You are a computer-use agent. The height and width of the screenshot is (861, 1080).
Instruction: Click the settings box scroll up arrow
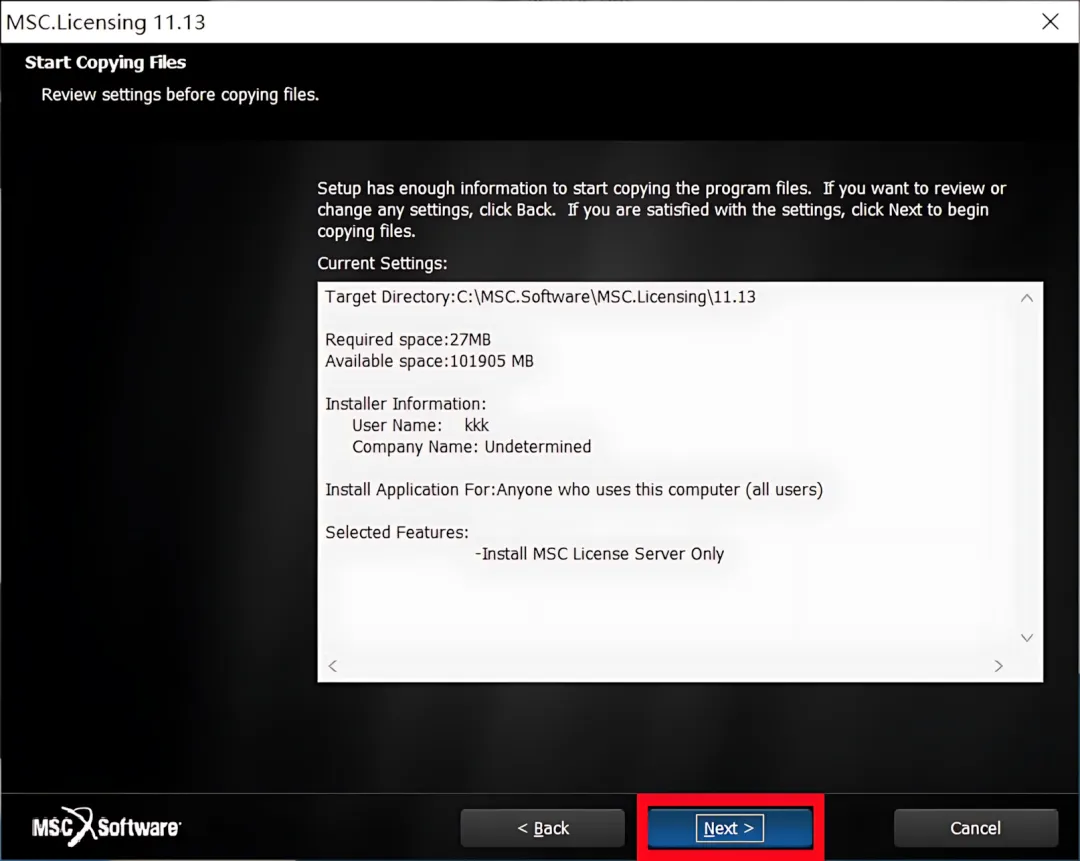click(x=1026, y=298)
